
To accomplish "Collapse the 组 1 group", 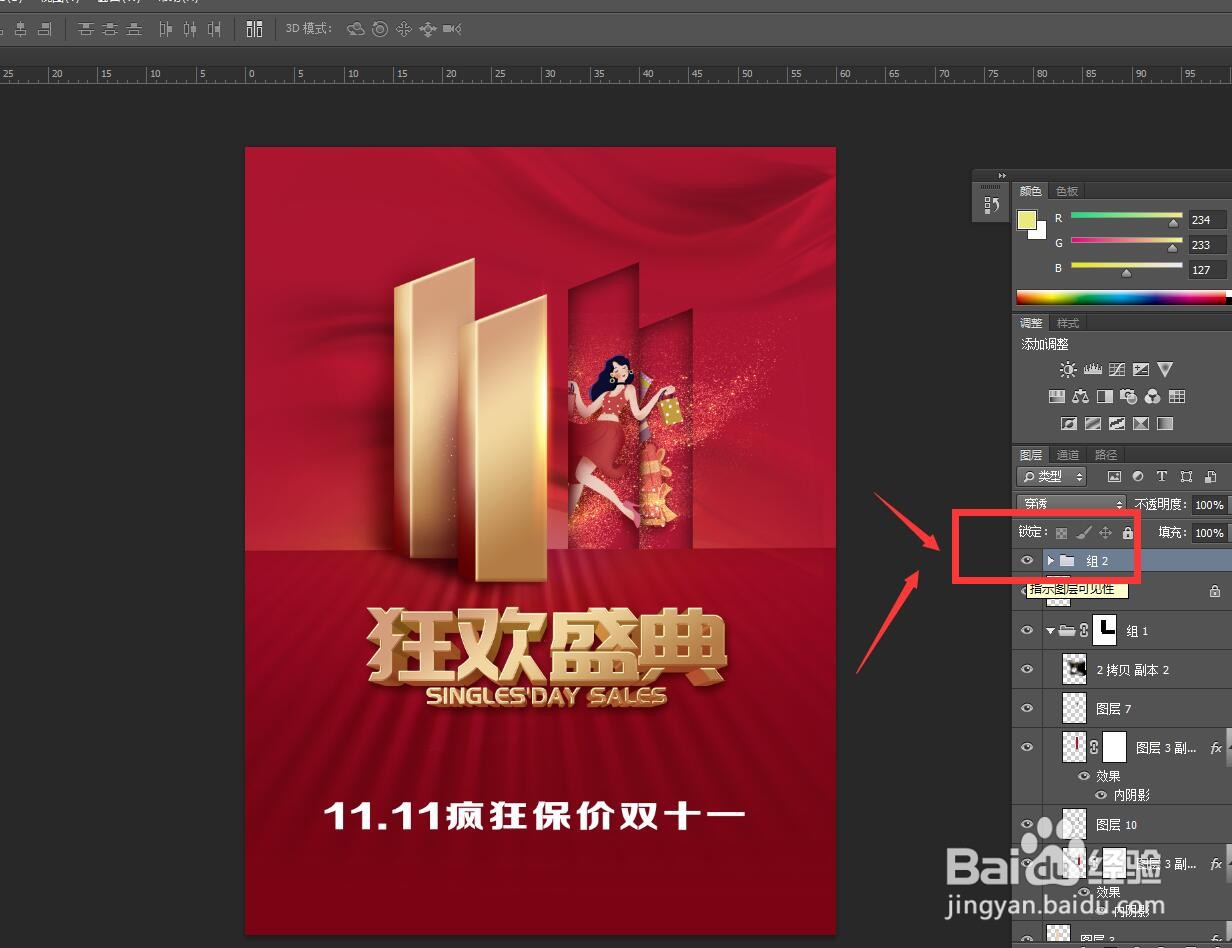I will tap(1048, 630).
